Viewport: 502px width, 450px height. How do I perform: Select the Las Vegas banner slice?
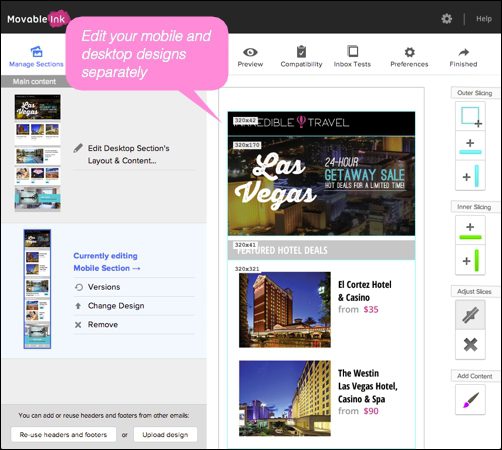pyautogui.click(x=321, y=186)
